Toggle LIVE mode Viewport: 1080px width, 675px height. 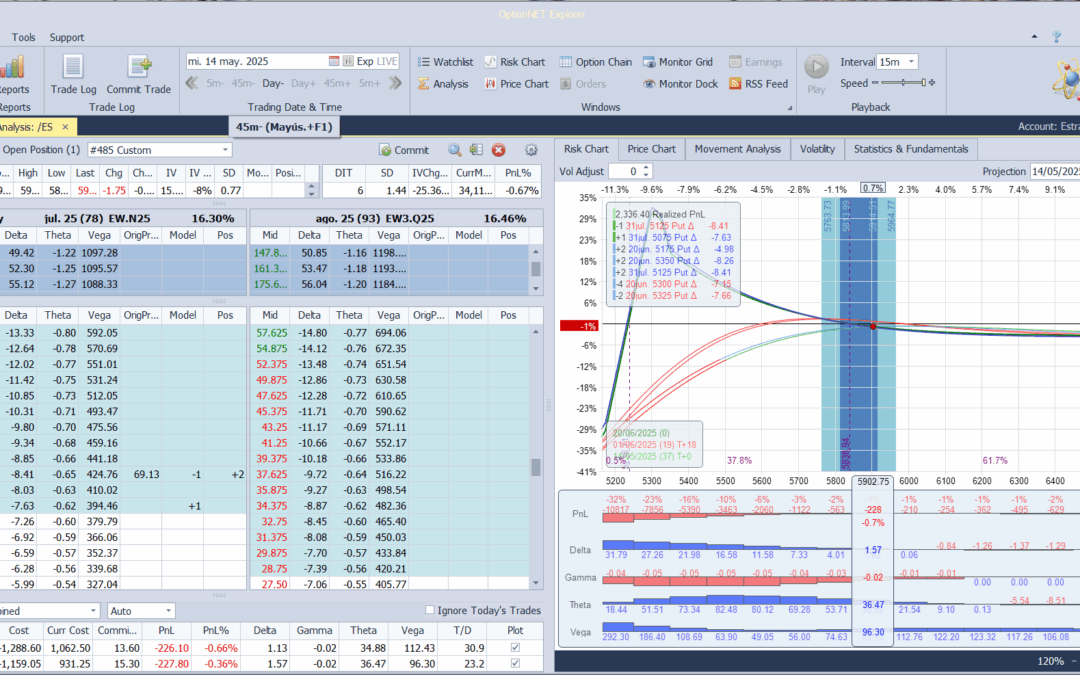tap(387, 61)
